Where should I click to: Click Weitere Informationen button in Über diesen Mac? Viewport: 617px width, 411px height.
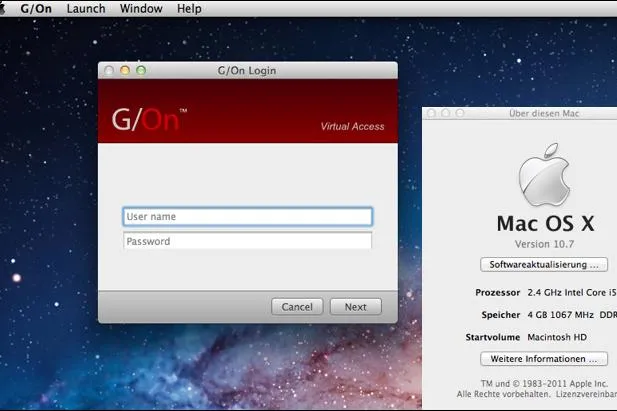544,359
